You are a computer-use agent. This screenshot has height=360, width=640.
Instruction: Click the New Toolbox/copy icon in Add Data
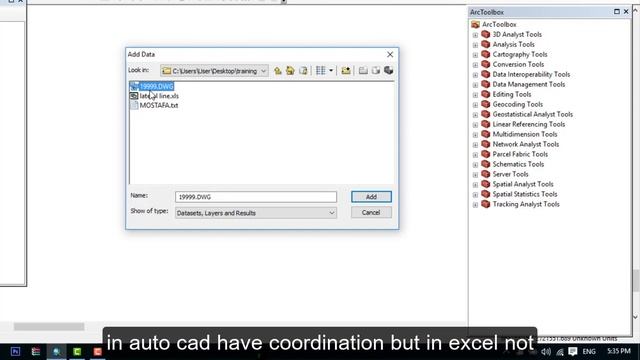pyautogui.click(x=376, y=71)
